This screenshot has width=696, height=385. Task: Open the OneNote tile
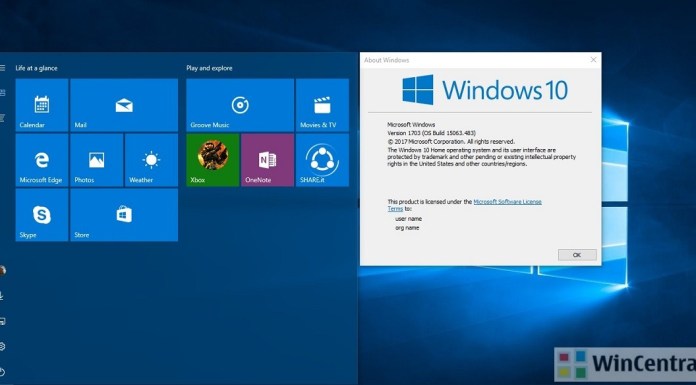click(x=268, y=160)
